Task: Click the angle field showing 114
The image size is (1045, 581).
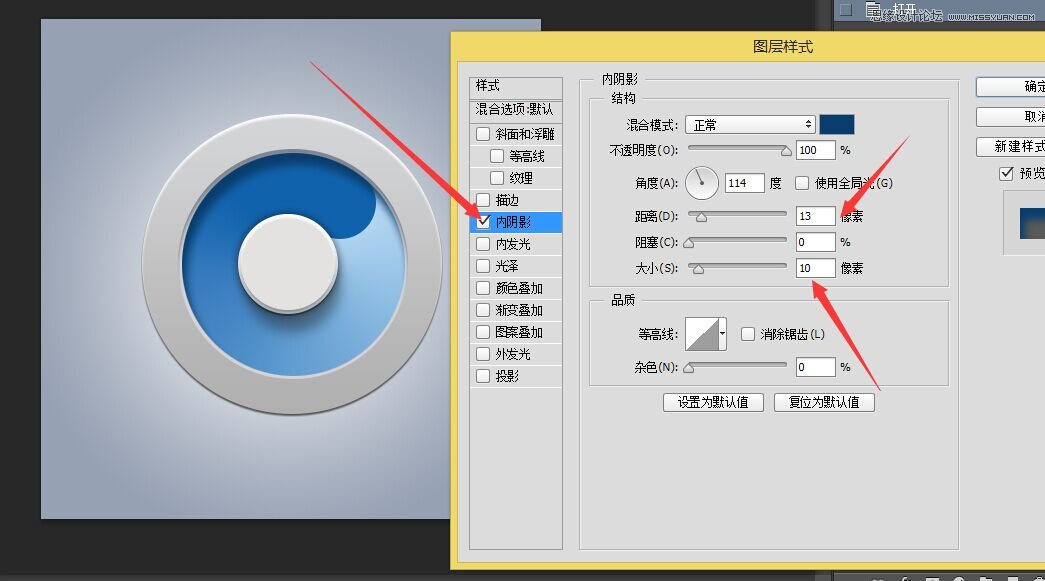Action: click(x=744, y=183)
